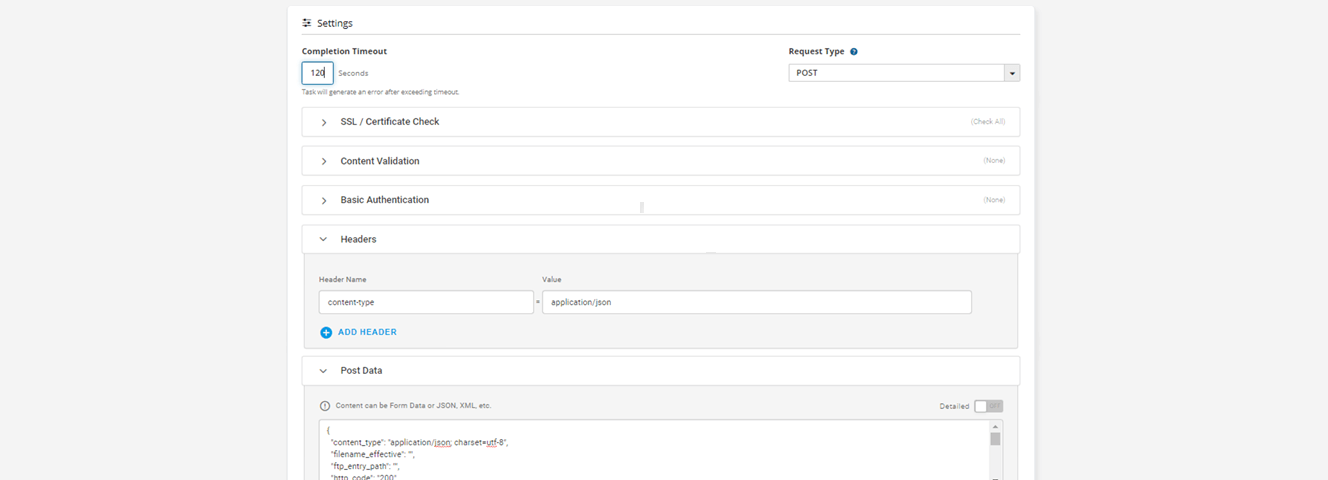This screenshot has width=1328, height=480.
Task: Click the header Value application/json field
Action: [757, 302]
